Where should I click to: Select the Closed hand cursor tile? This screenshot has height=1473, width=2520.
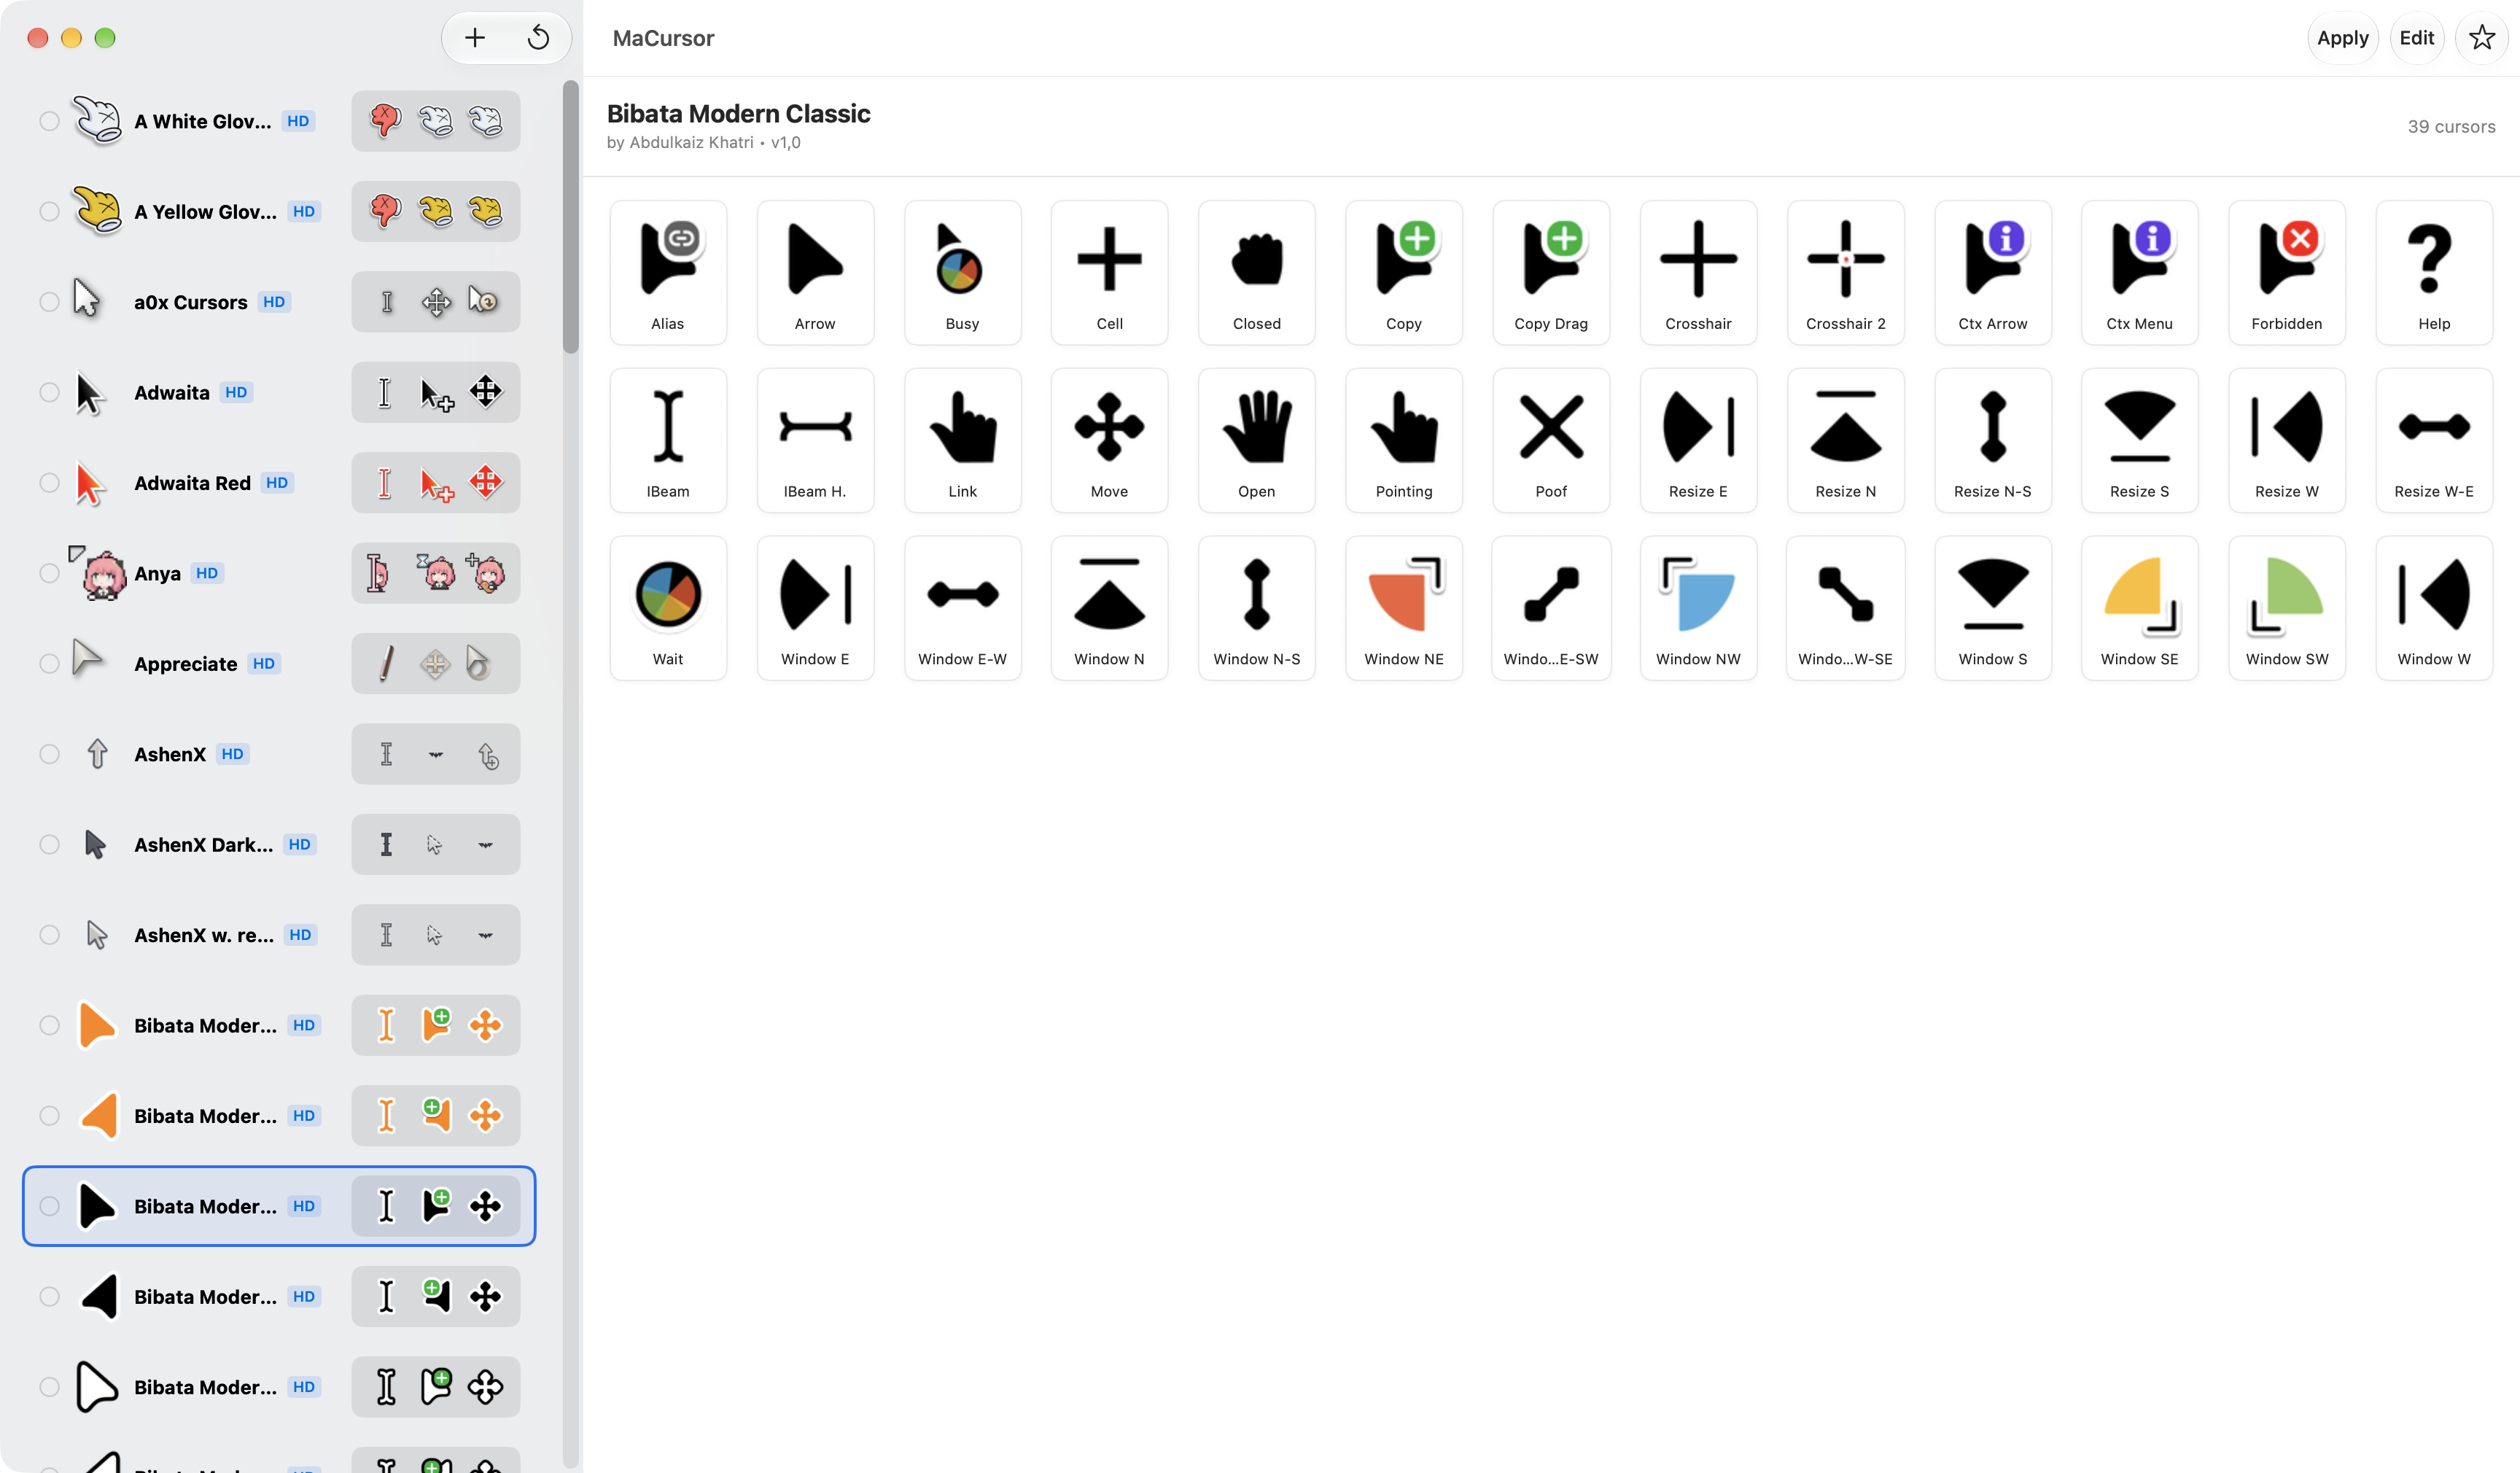(1257, 273)
